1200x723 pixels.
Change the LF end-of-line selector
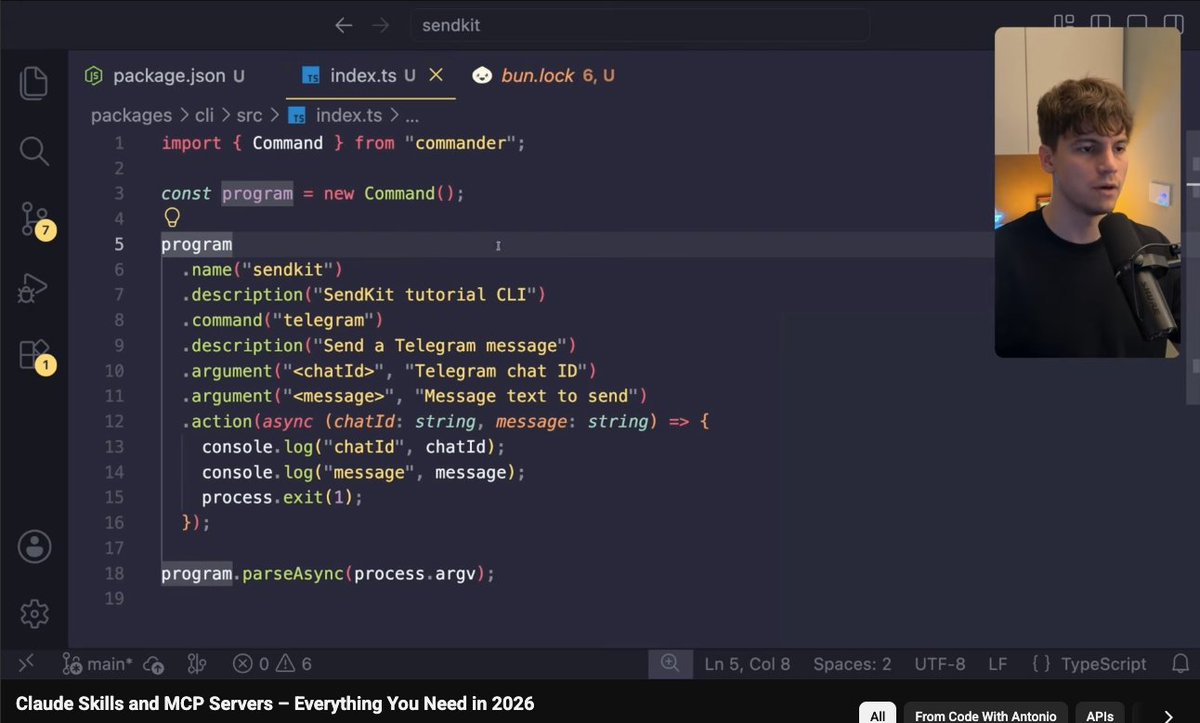click(998, 664)
